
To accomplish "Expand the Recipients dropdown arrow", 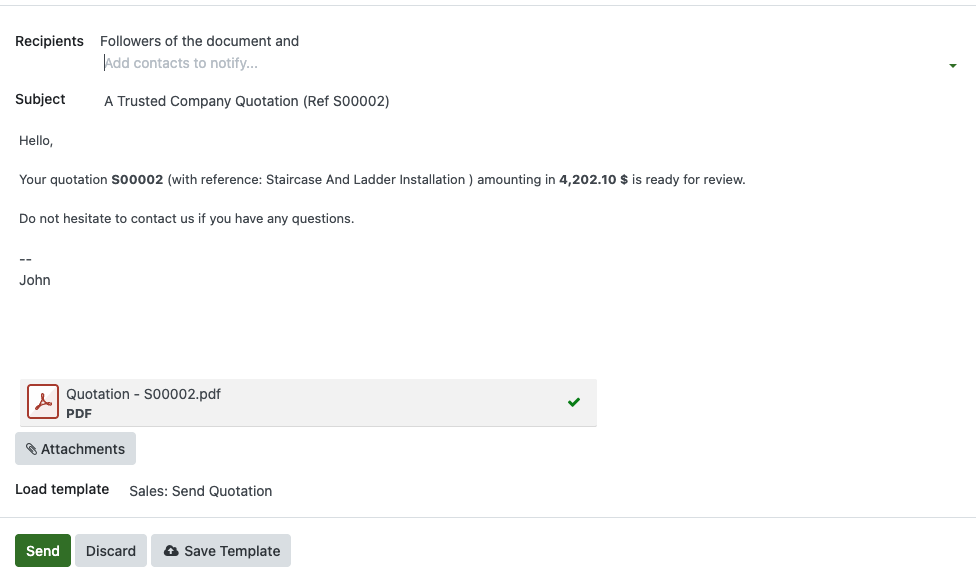I will 953,66.
